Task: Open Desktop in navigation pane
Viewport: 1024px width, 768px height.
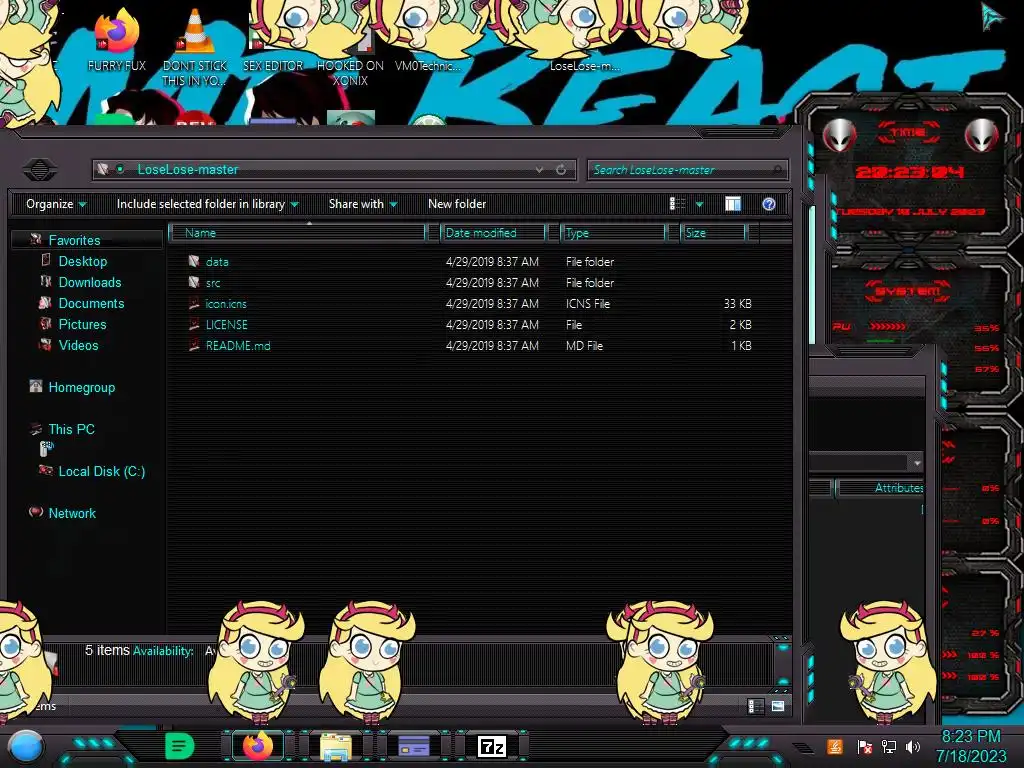Action: tap(82, 261)
